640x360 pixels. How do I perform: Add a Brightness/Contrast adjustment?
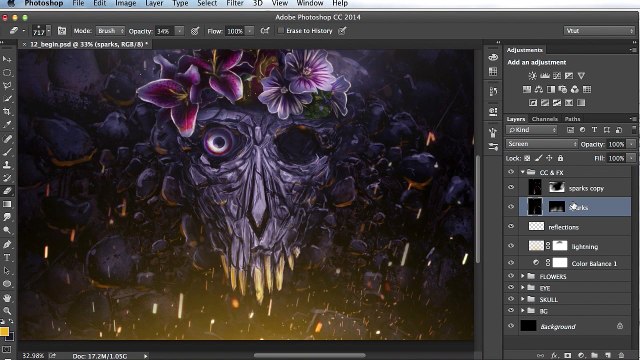532,76
